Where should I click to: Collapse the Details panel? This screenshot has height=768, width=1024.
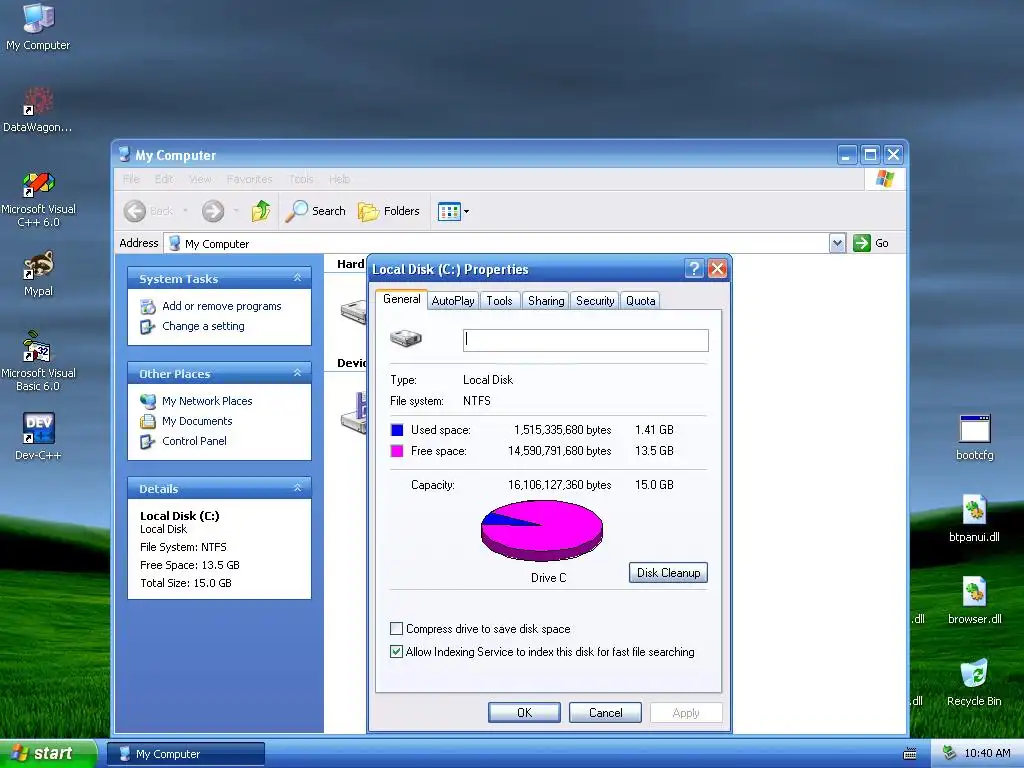click(x=297, y=488)
